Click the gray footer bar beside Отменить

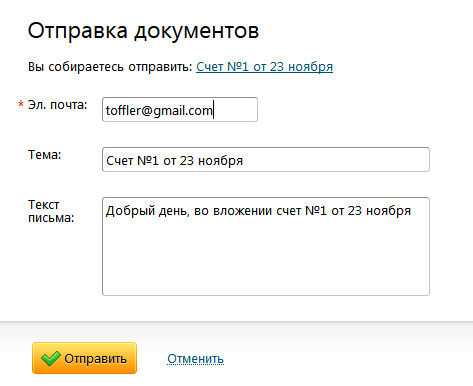tap(347, 358)
